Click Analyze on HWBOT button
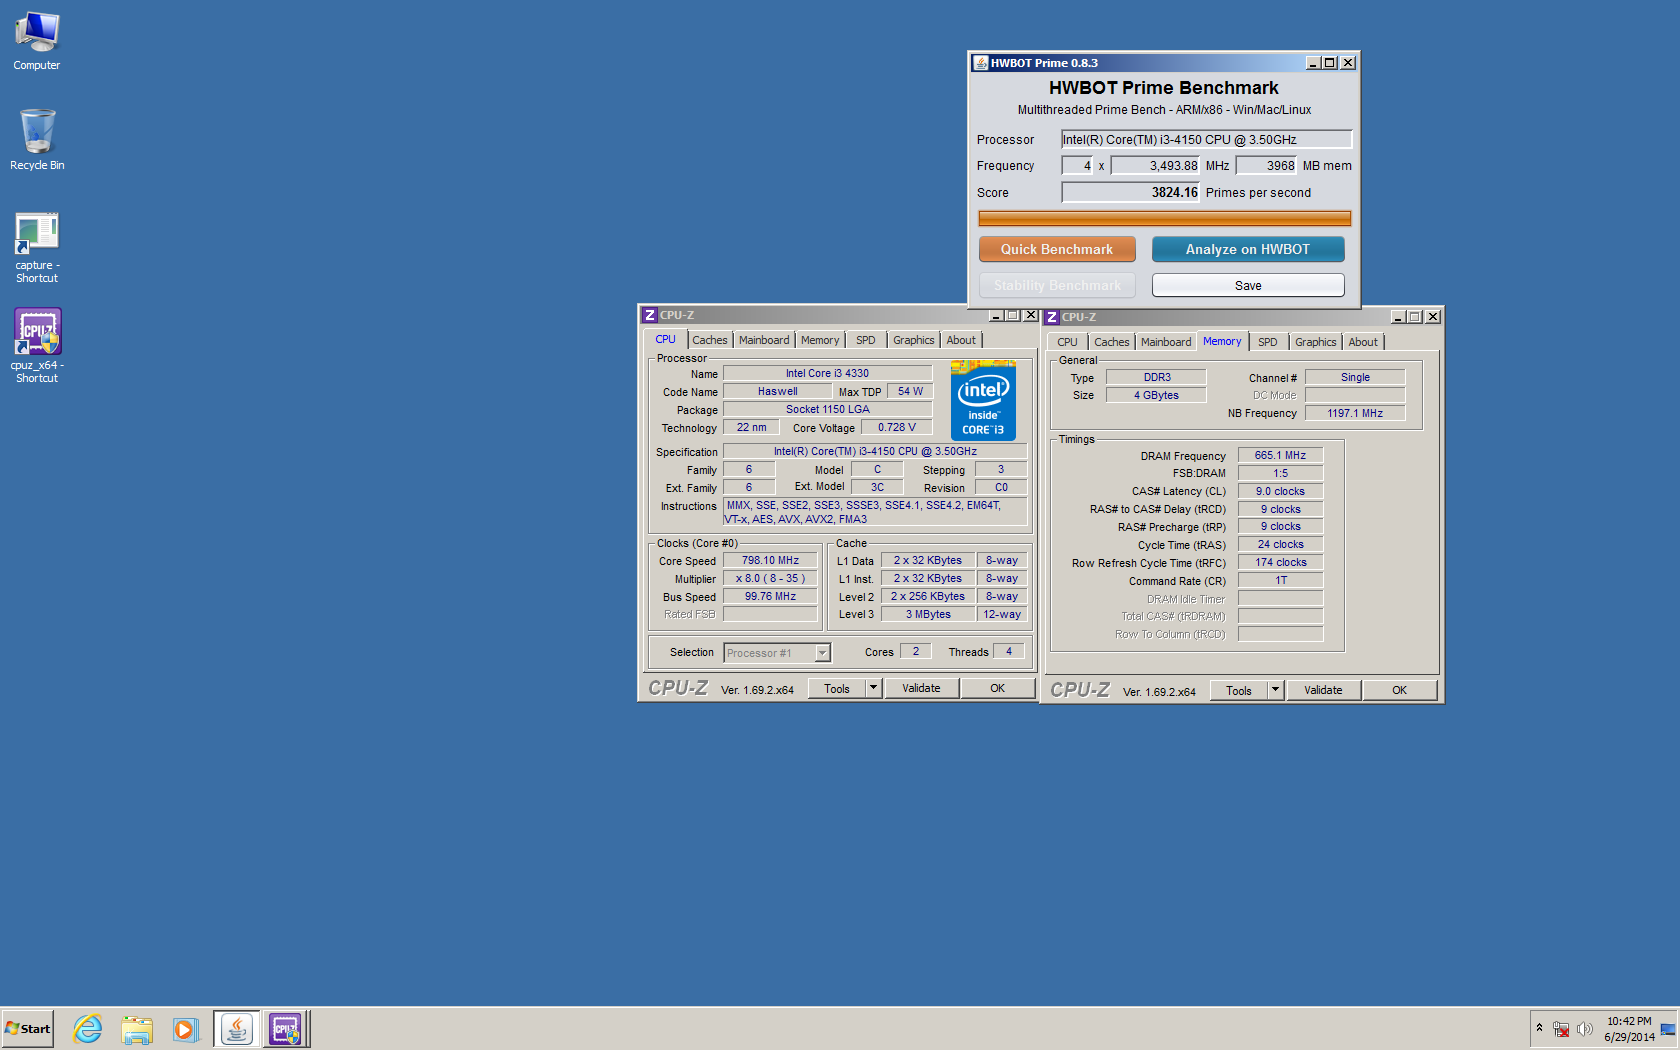1680x1050 pixels. (1248, 249)
